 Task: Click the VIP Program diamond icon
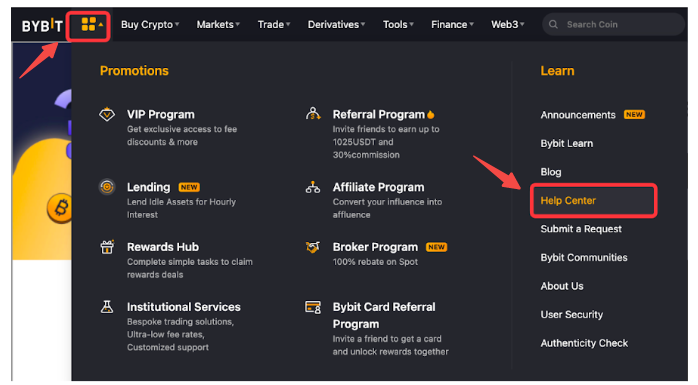click(x=107, y=114)
